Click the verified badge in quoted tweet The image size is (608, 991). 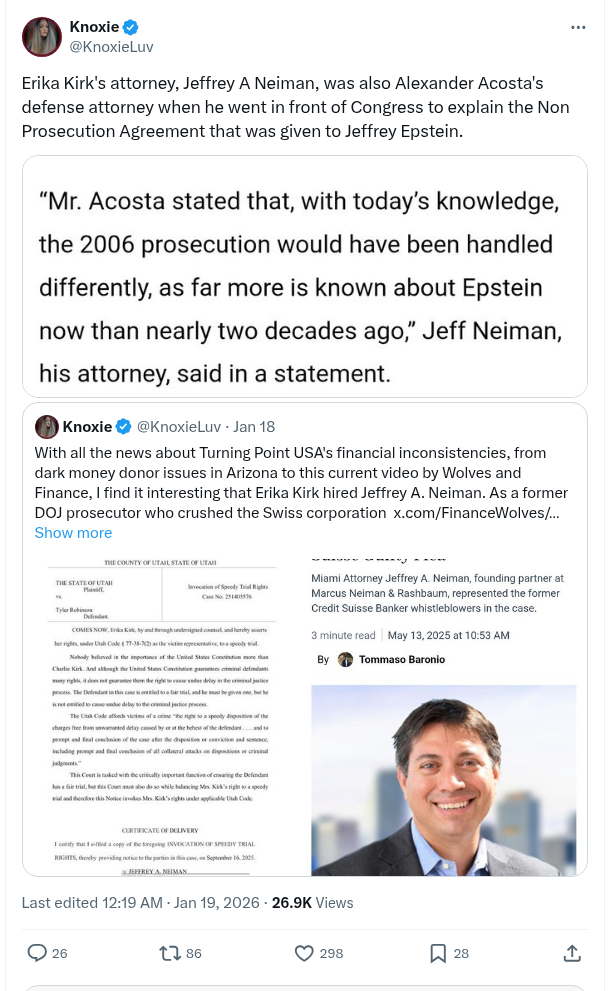click(124, 427)
